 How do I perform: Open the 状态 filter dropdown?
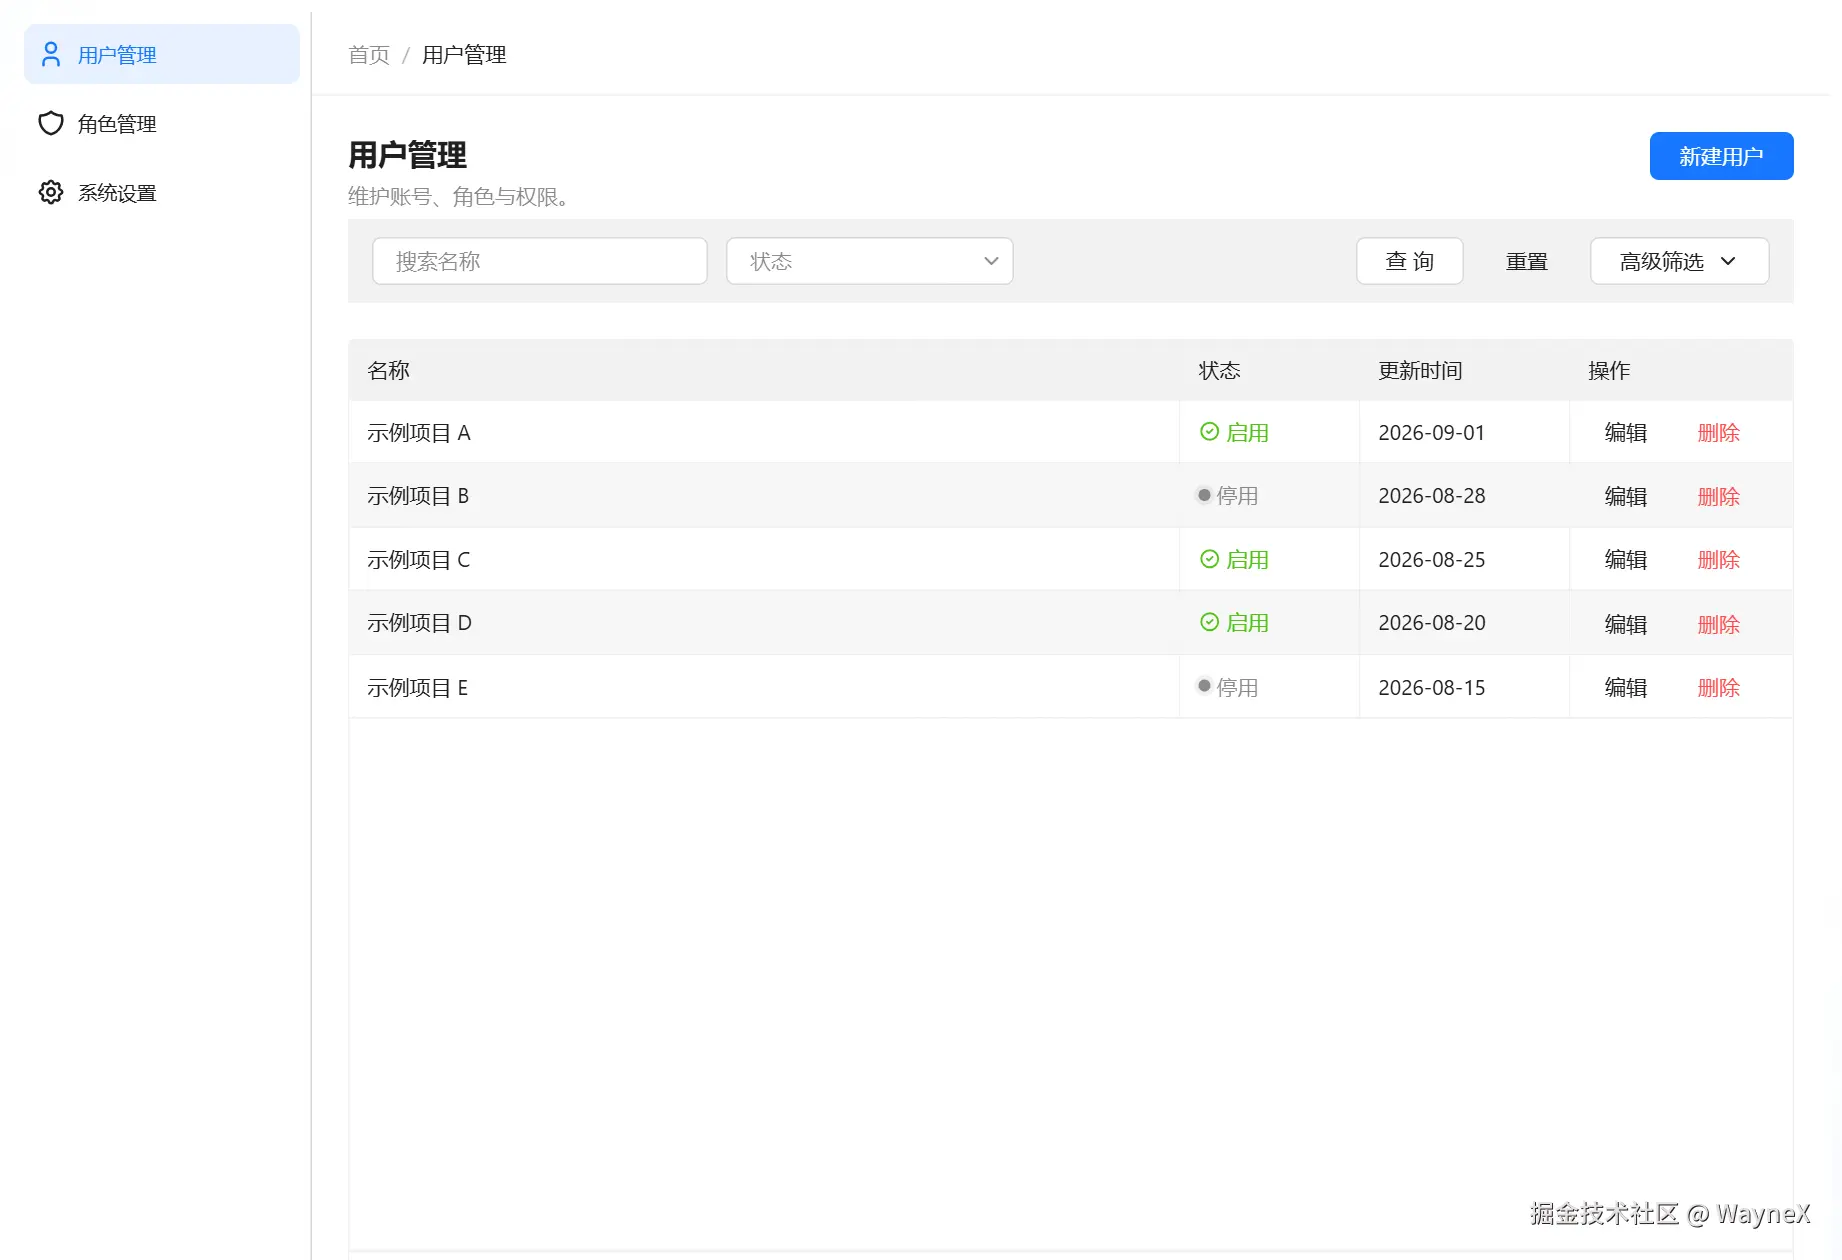(x=870, y=261)
